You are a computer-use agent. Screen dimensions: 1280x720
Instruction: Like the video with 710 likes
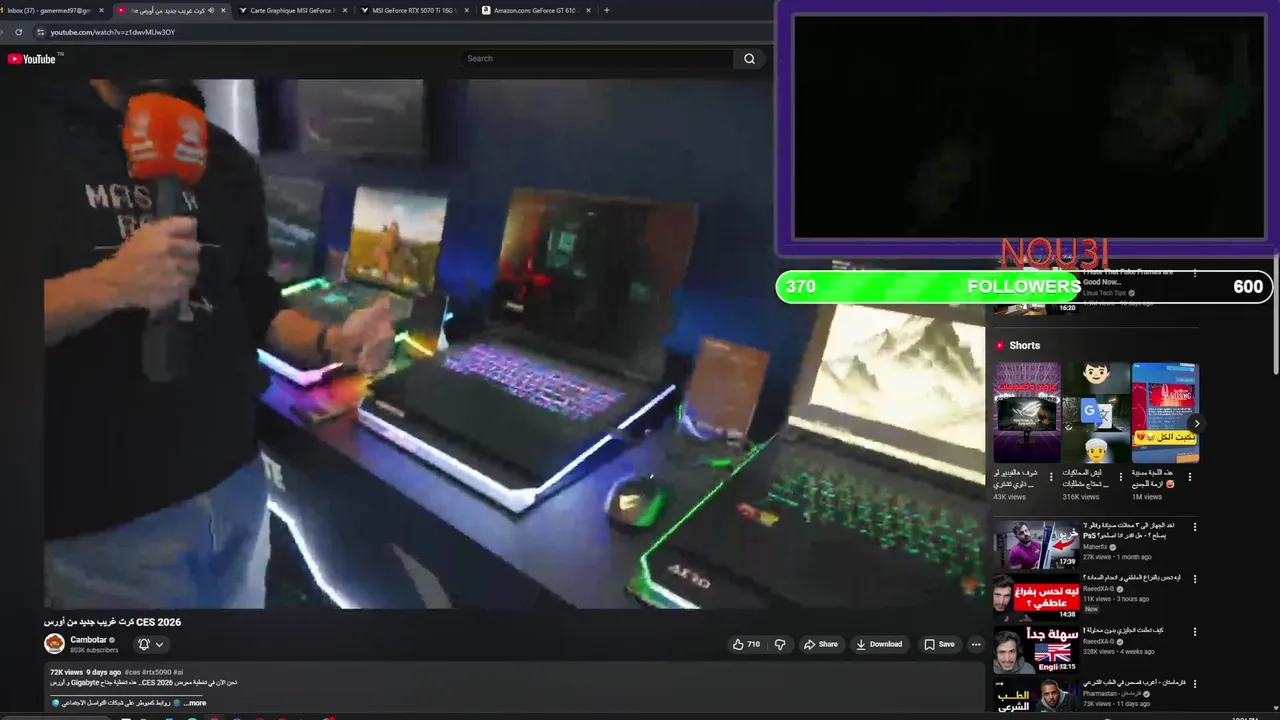point(746,645)
